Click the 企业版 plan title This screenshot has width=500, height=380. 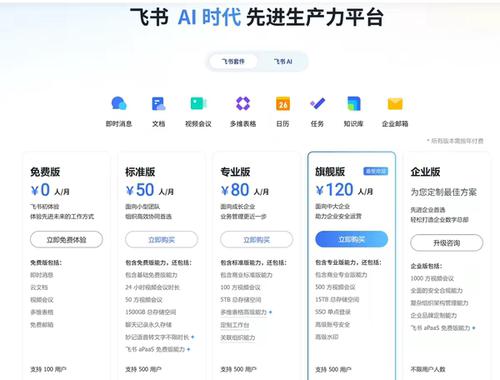tap(425, 172)
